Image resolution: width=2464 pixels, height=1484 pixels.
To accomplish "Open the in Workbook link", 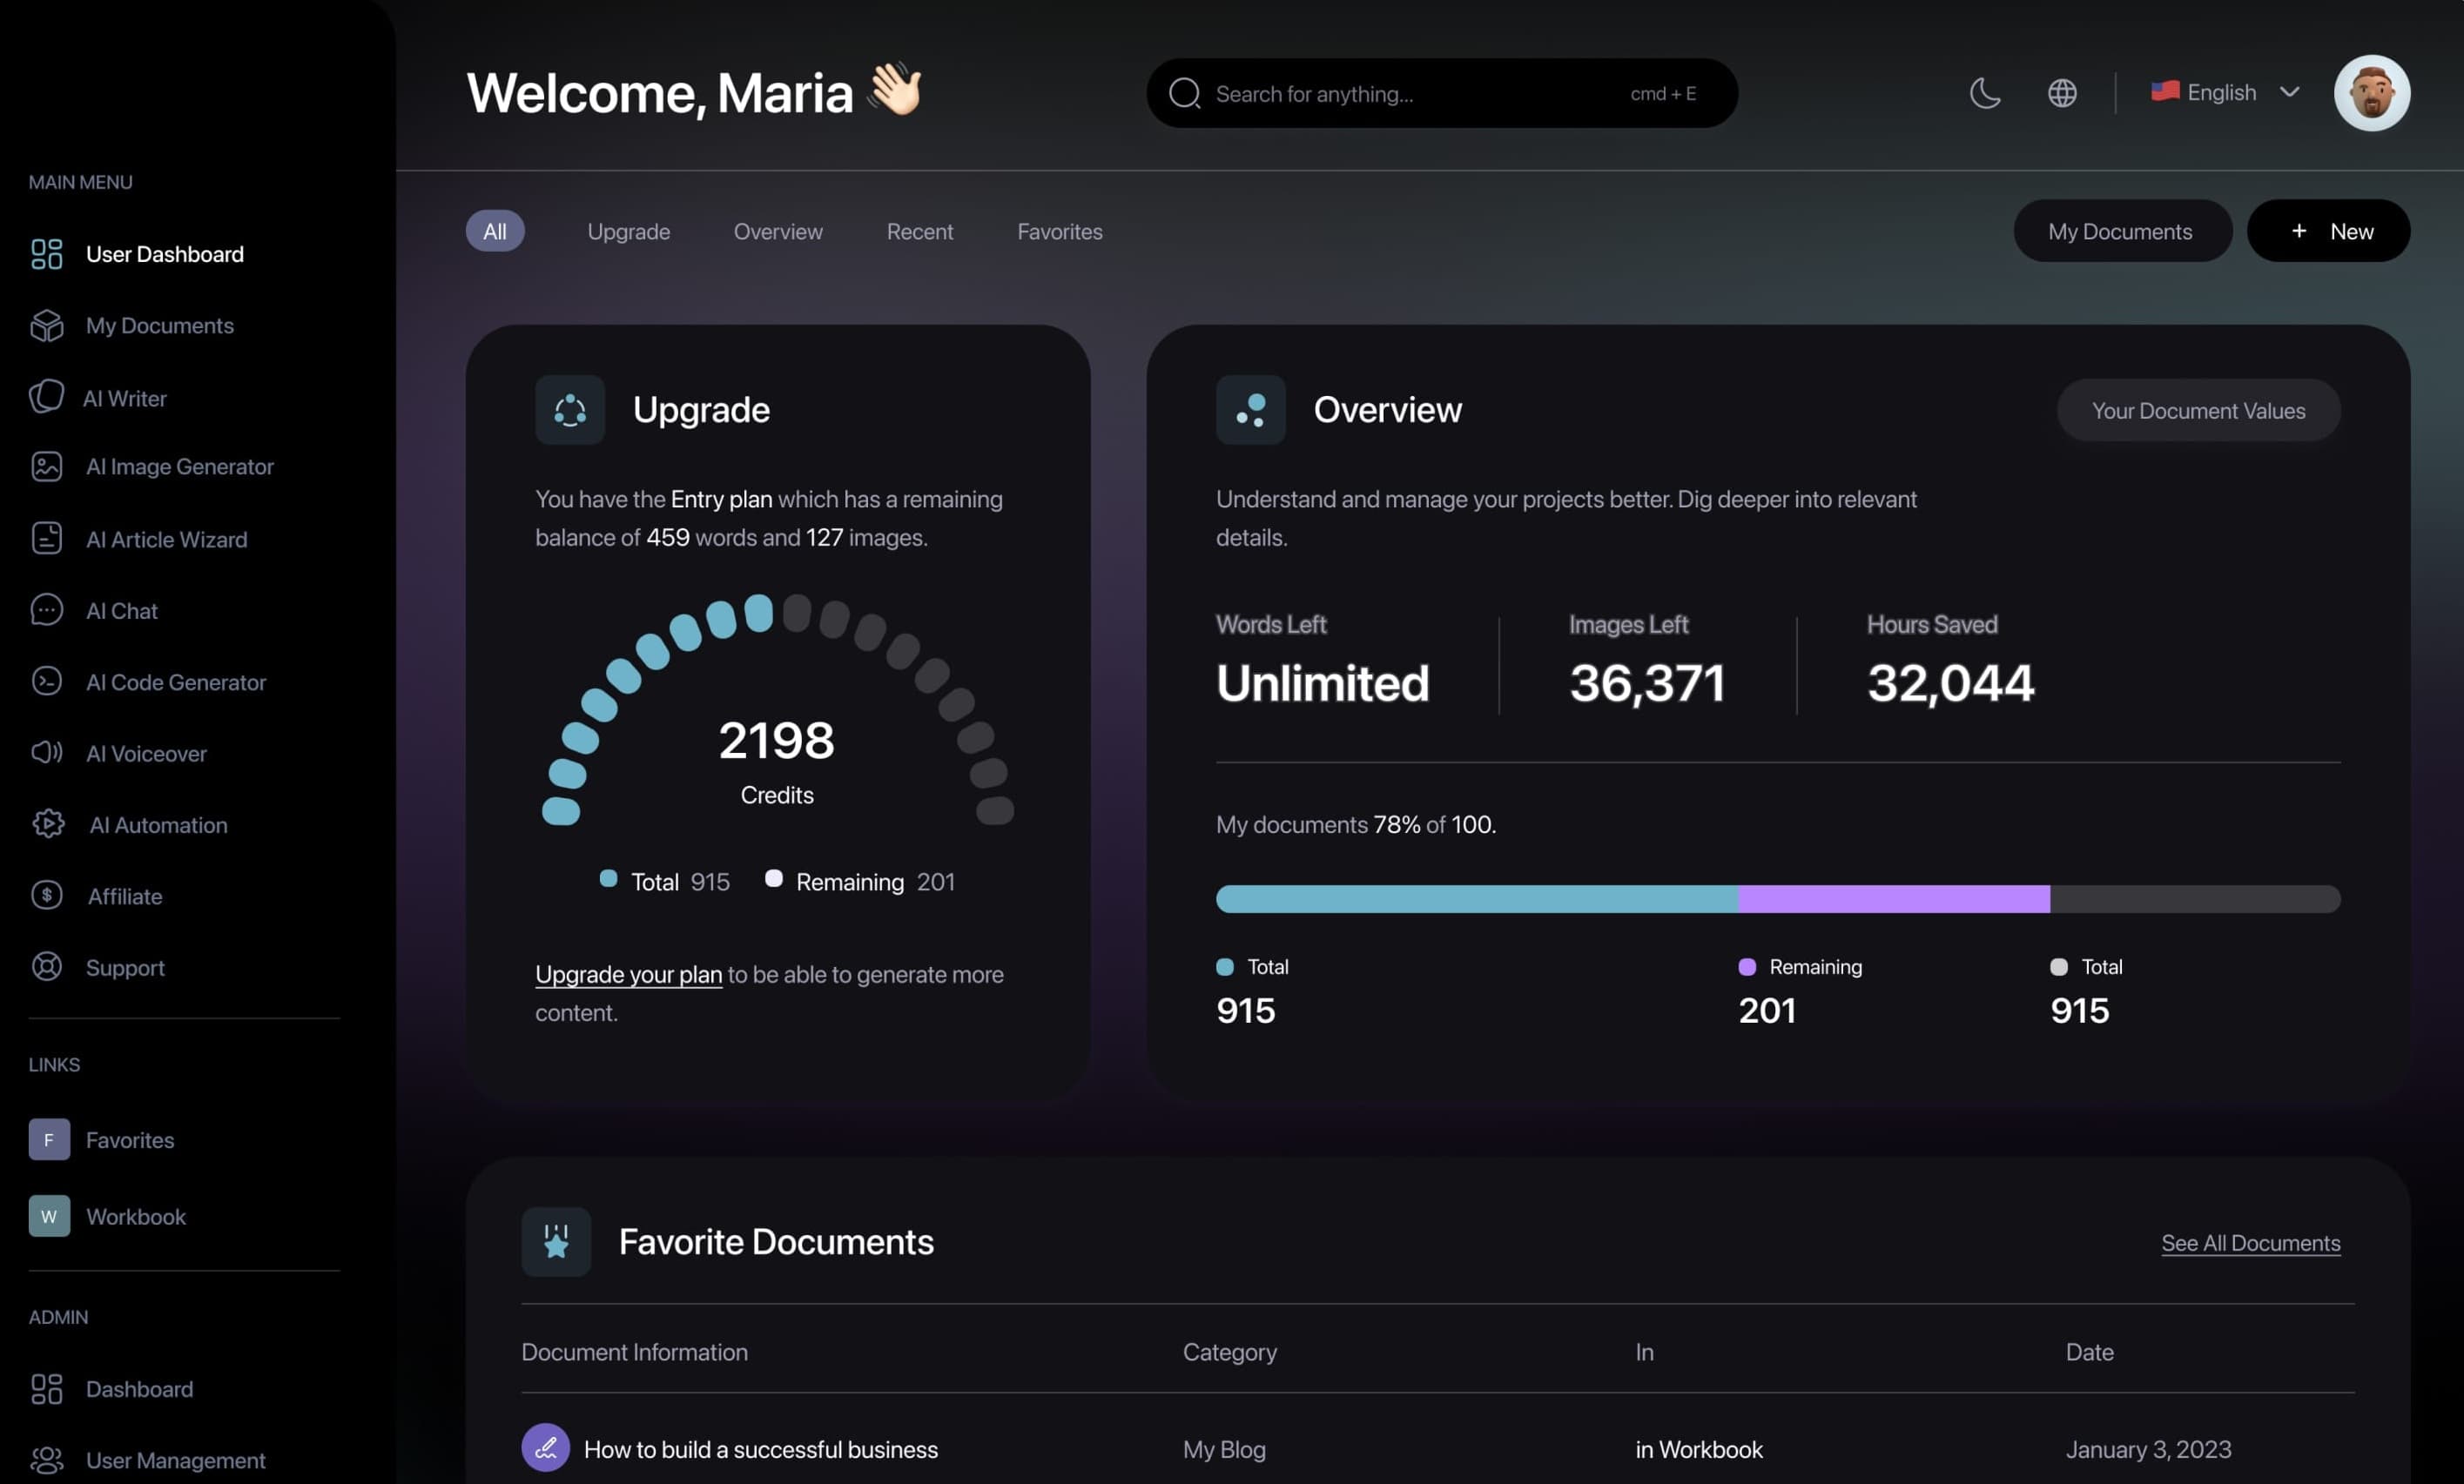I will tap(1699, 1448).
